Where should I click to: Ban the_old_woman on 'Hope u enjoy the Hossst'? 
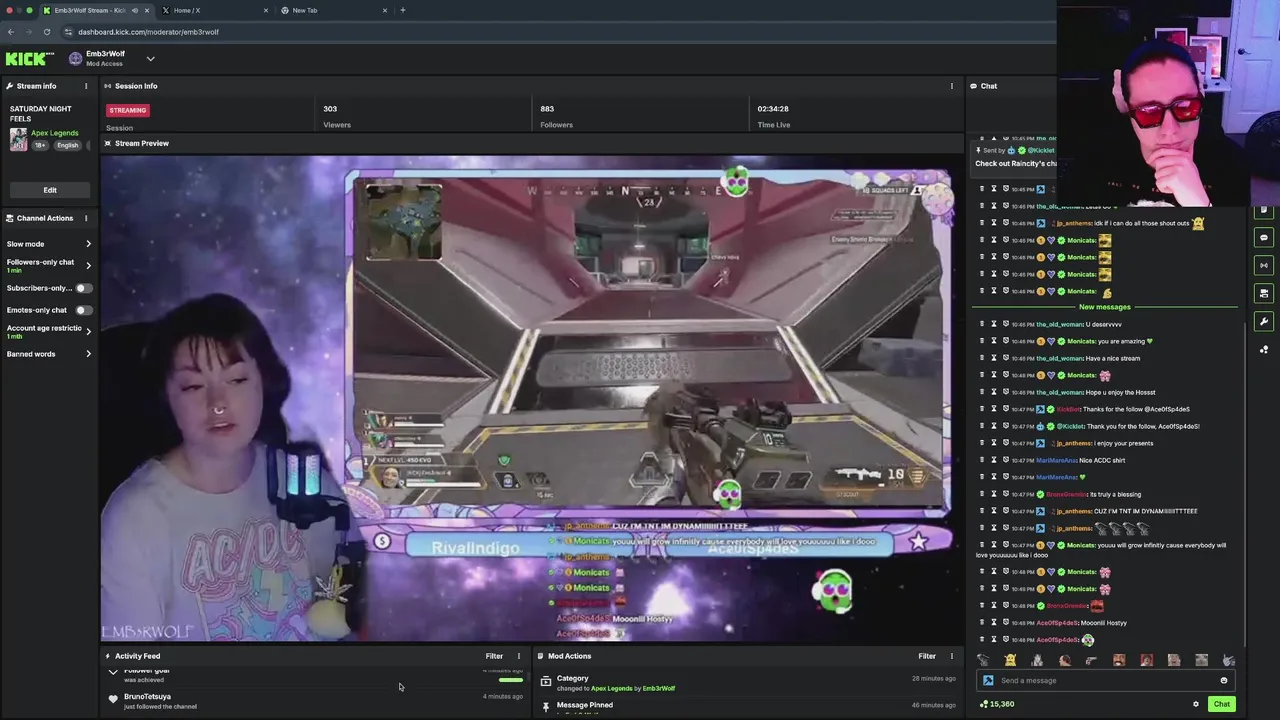tap(1005, 392)
